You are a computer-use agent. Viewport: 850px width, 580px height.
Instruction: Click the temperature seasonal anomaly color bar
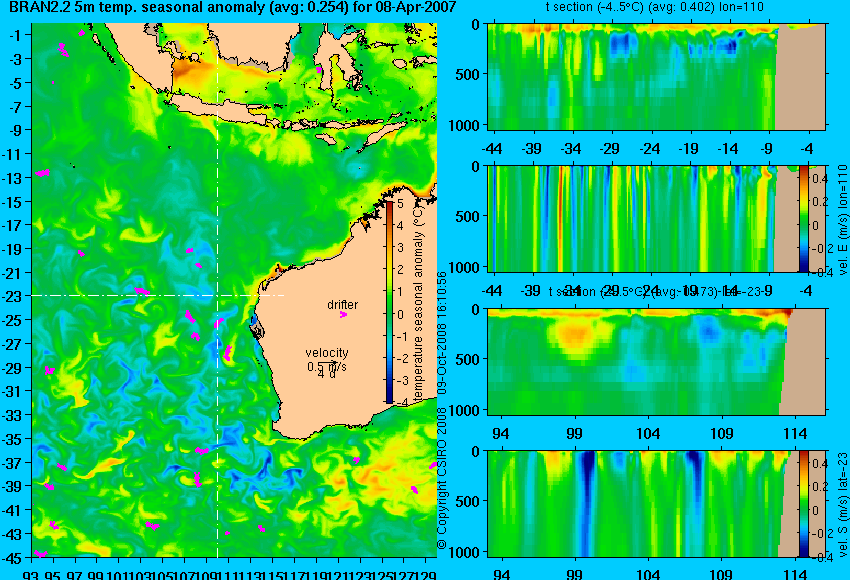(x=389, y=302)
